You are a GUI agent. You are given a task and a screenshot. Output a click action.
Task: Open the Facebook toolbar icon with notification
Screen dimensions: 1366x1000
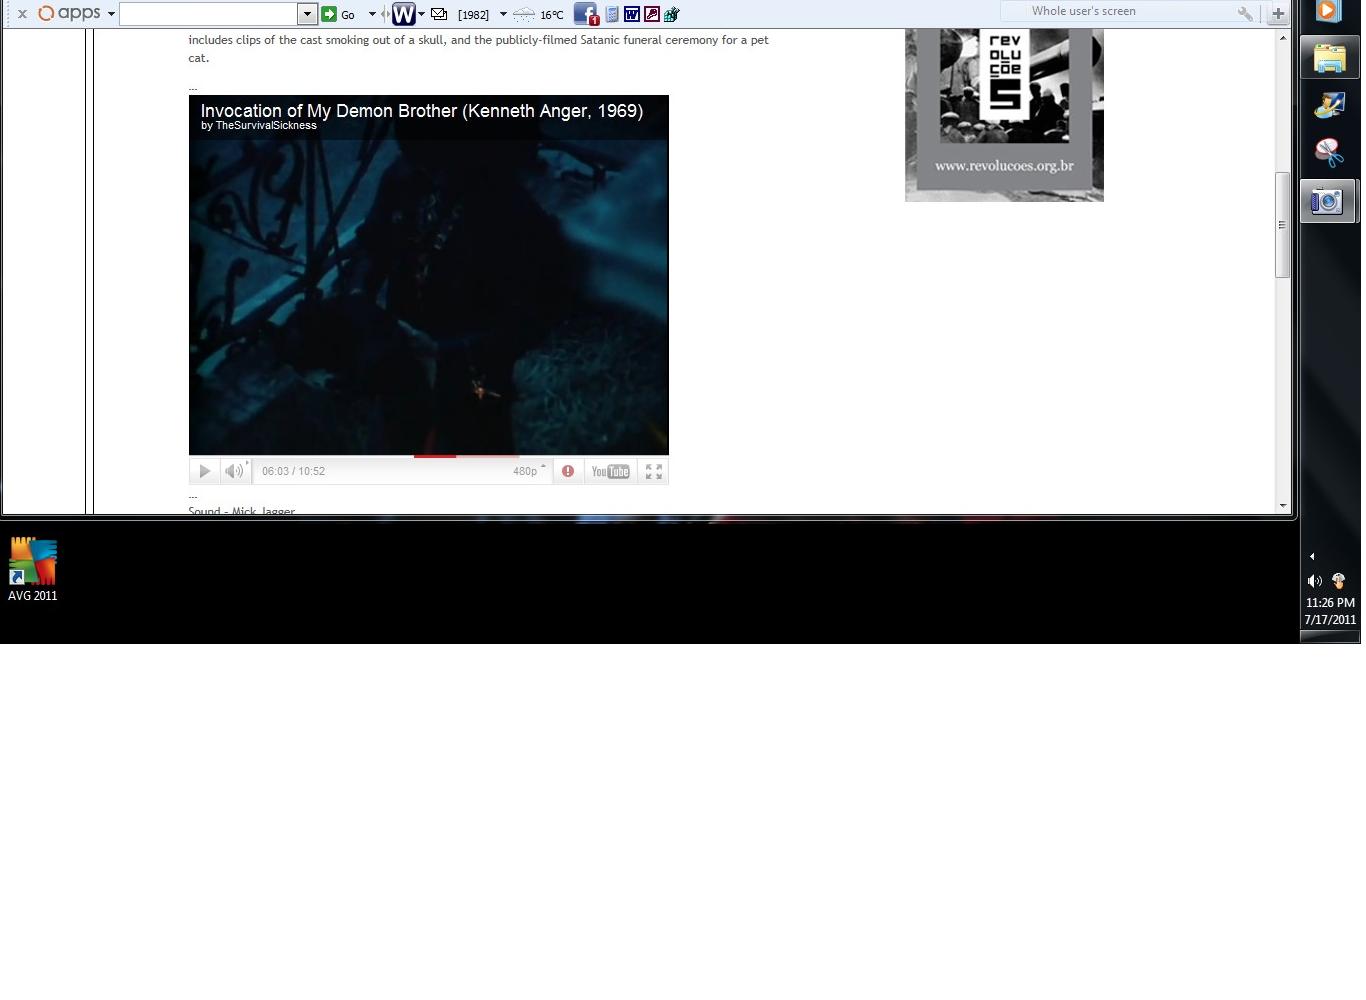coord(585,14)
